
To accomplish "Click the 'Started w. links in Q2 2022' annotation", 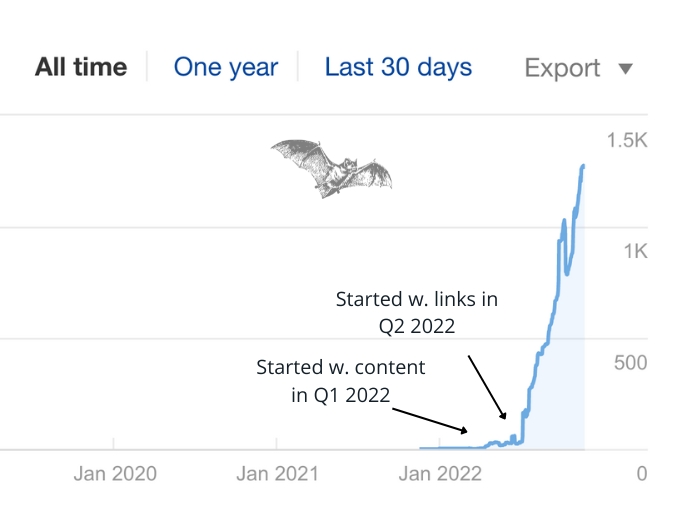I will pos(417,312).
